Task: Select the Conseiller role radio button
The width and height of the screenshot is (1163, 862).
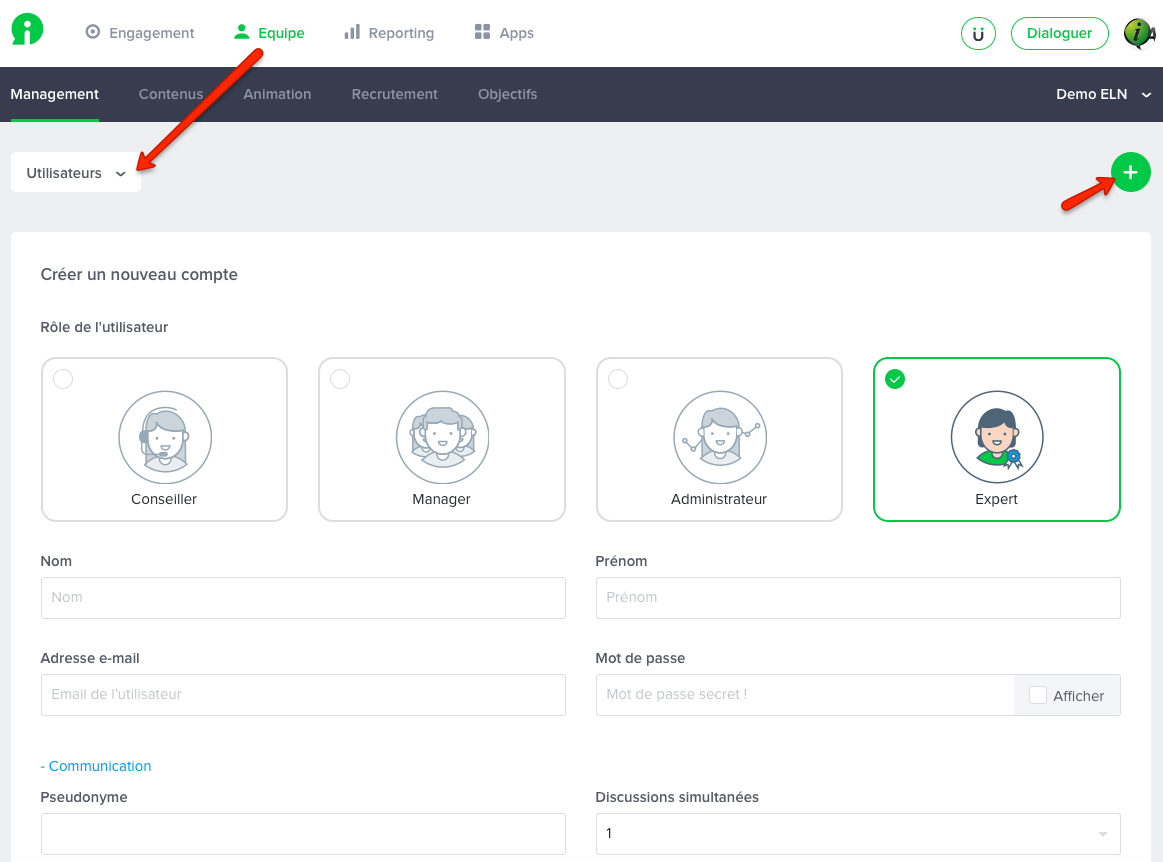Action: 63,379
